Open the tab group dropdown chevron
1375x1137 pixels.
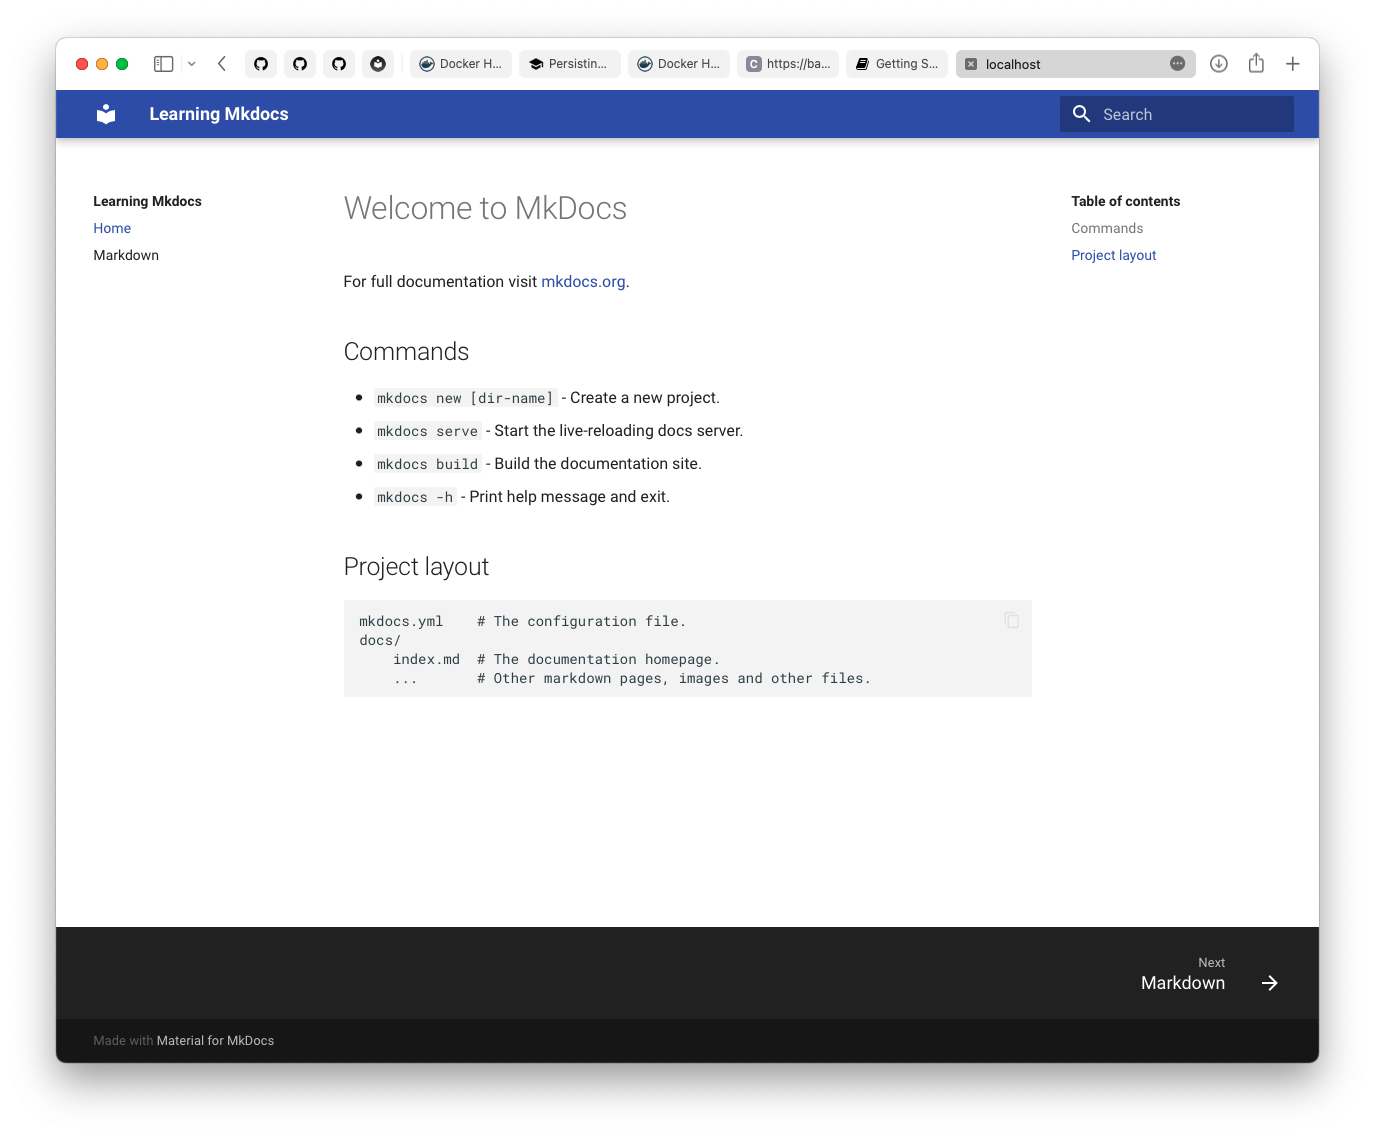(192, 64)
